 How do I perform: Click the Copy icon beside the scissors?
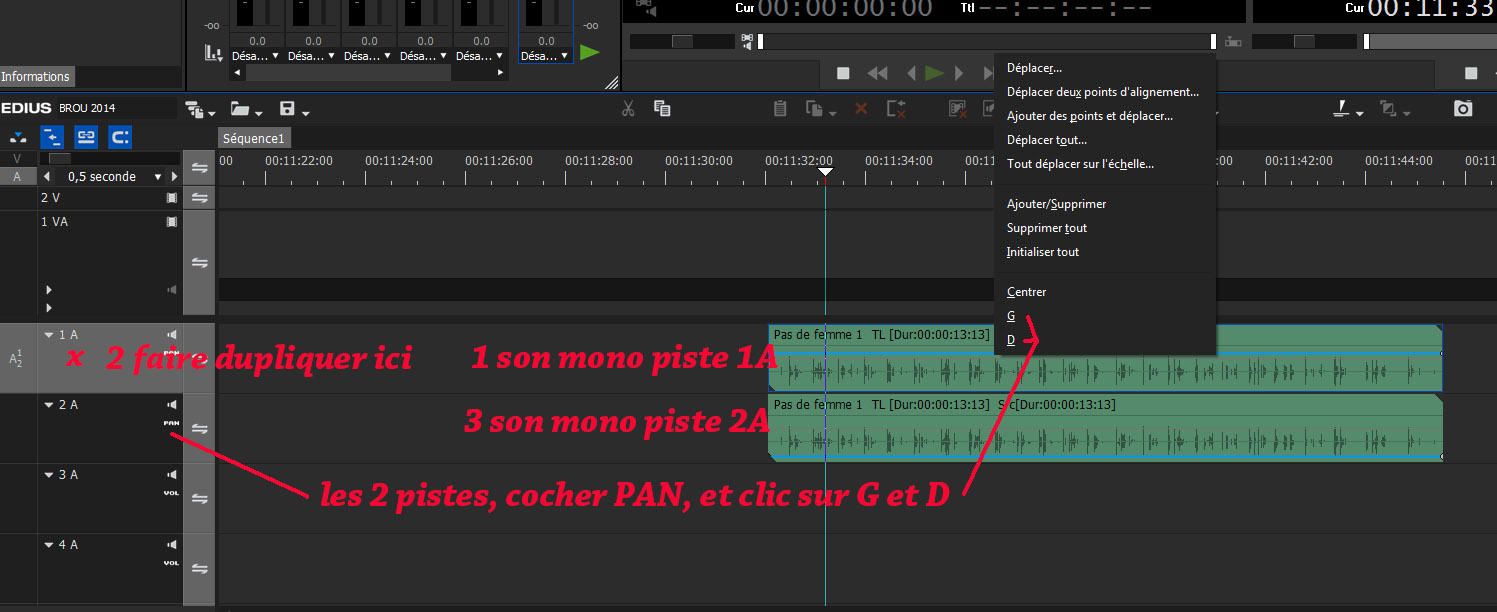[x=662, y=109]
